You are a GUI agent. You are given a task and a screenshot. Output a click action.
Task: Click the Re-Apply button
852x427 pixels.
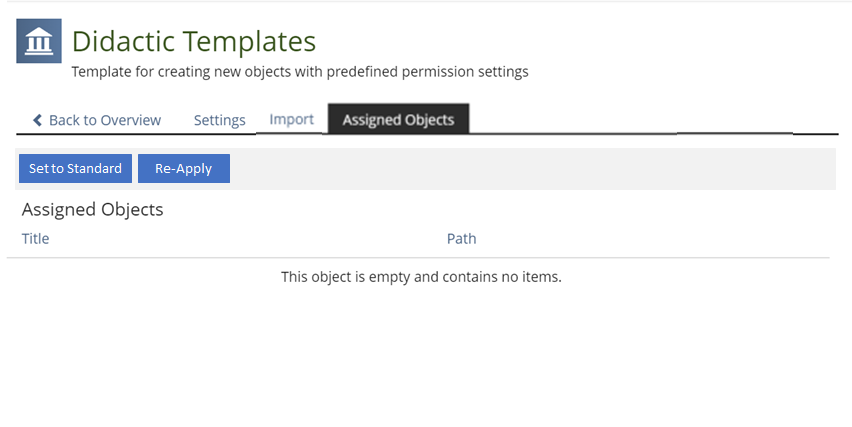184,168
